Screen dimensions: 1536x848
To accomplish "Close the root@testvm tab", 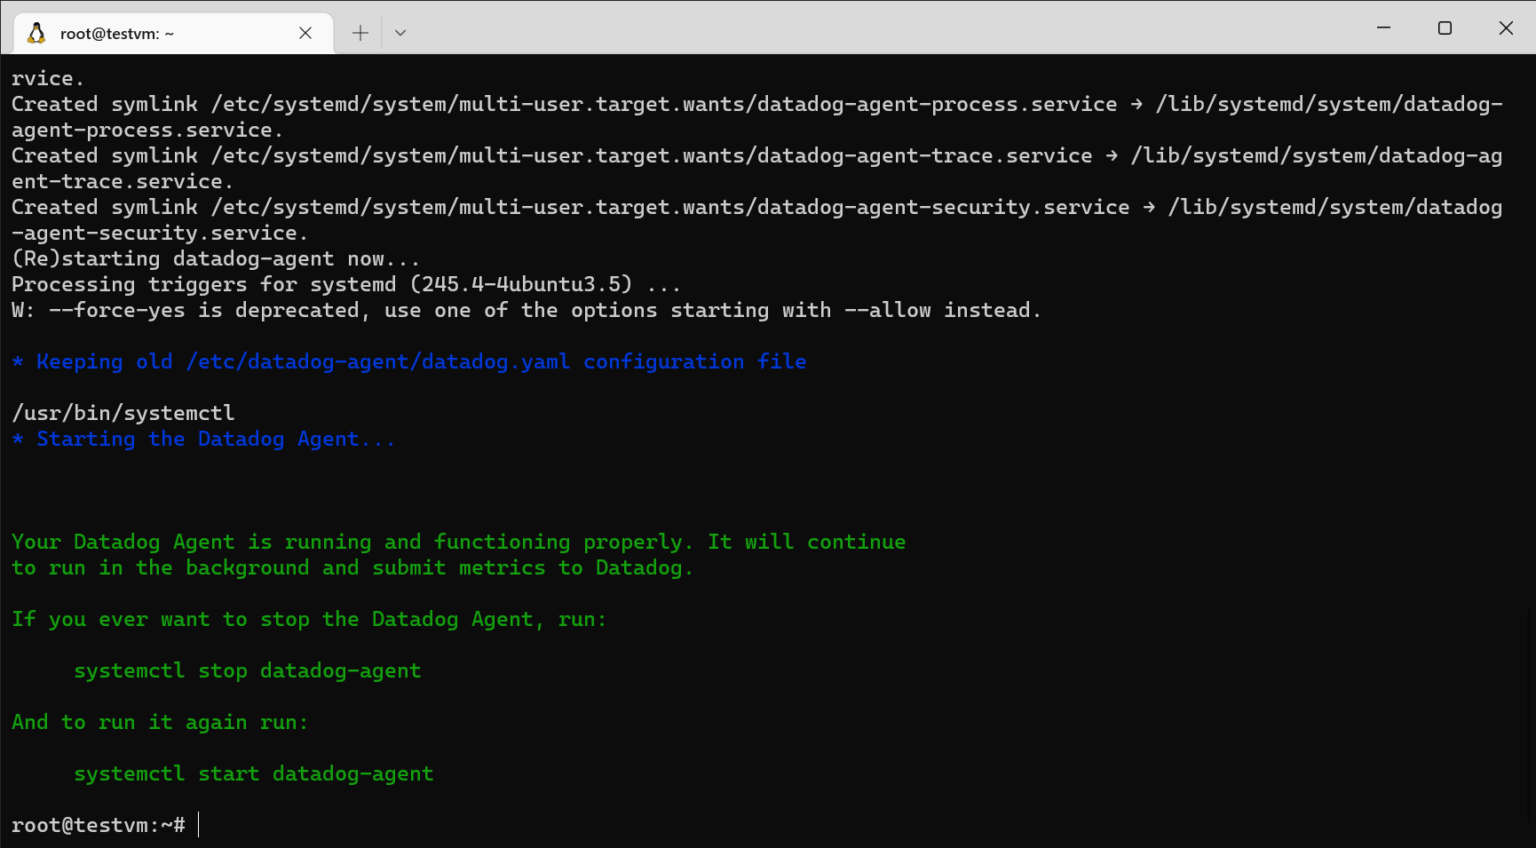I will click(x=305, y=33).
